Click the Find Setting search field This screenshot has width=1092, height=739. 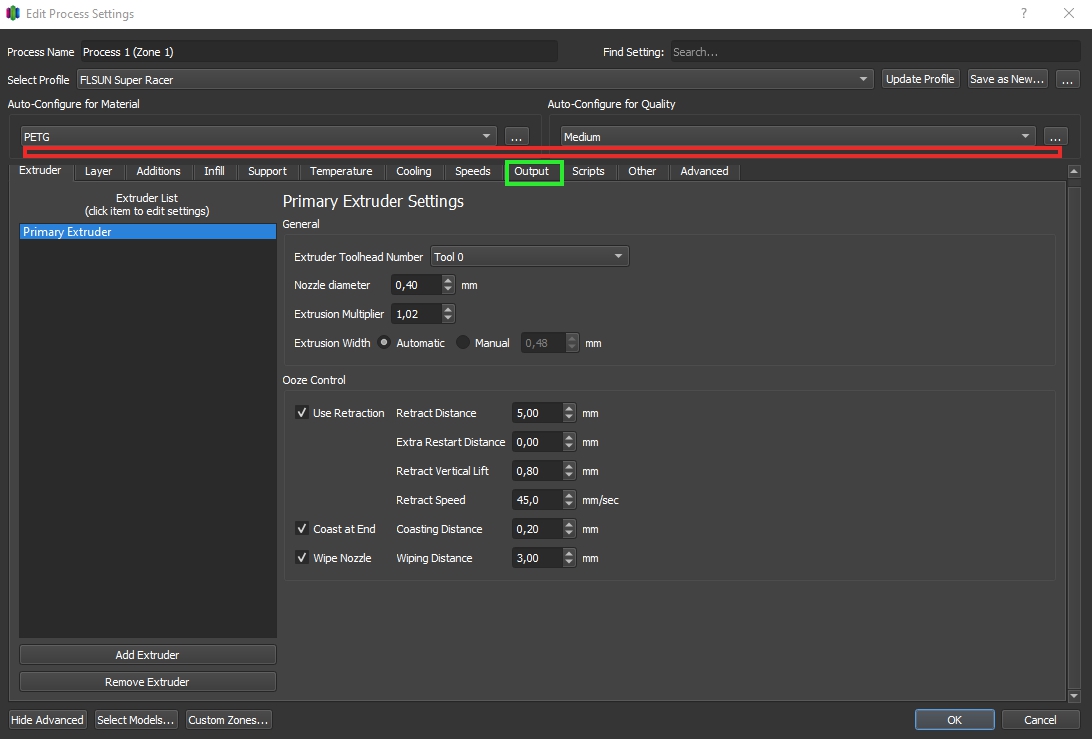pyautogui.click(x=873, y=52)
